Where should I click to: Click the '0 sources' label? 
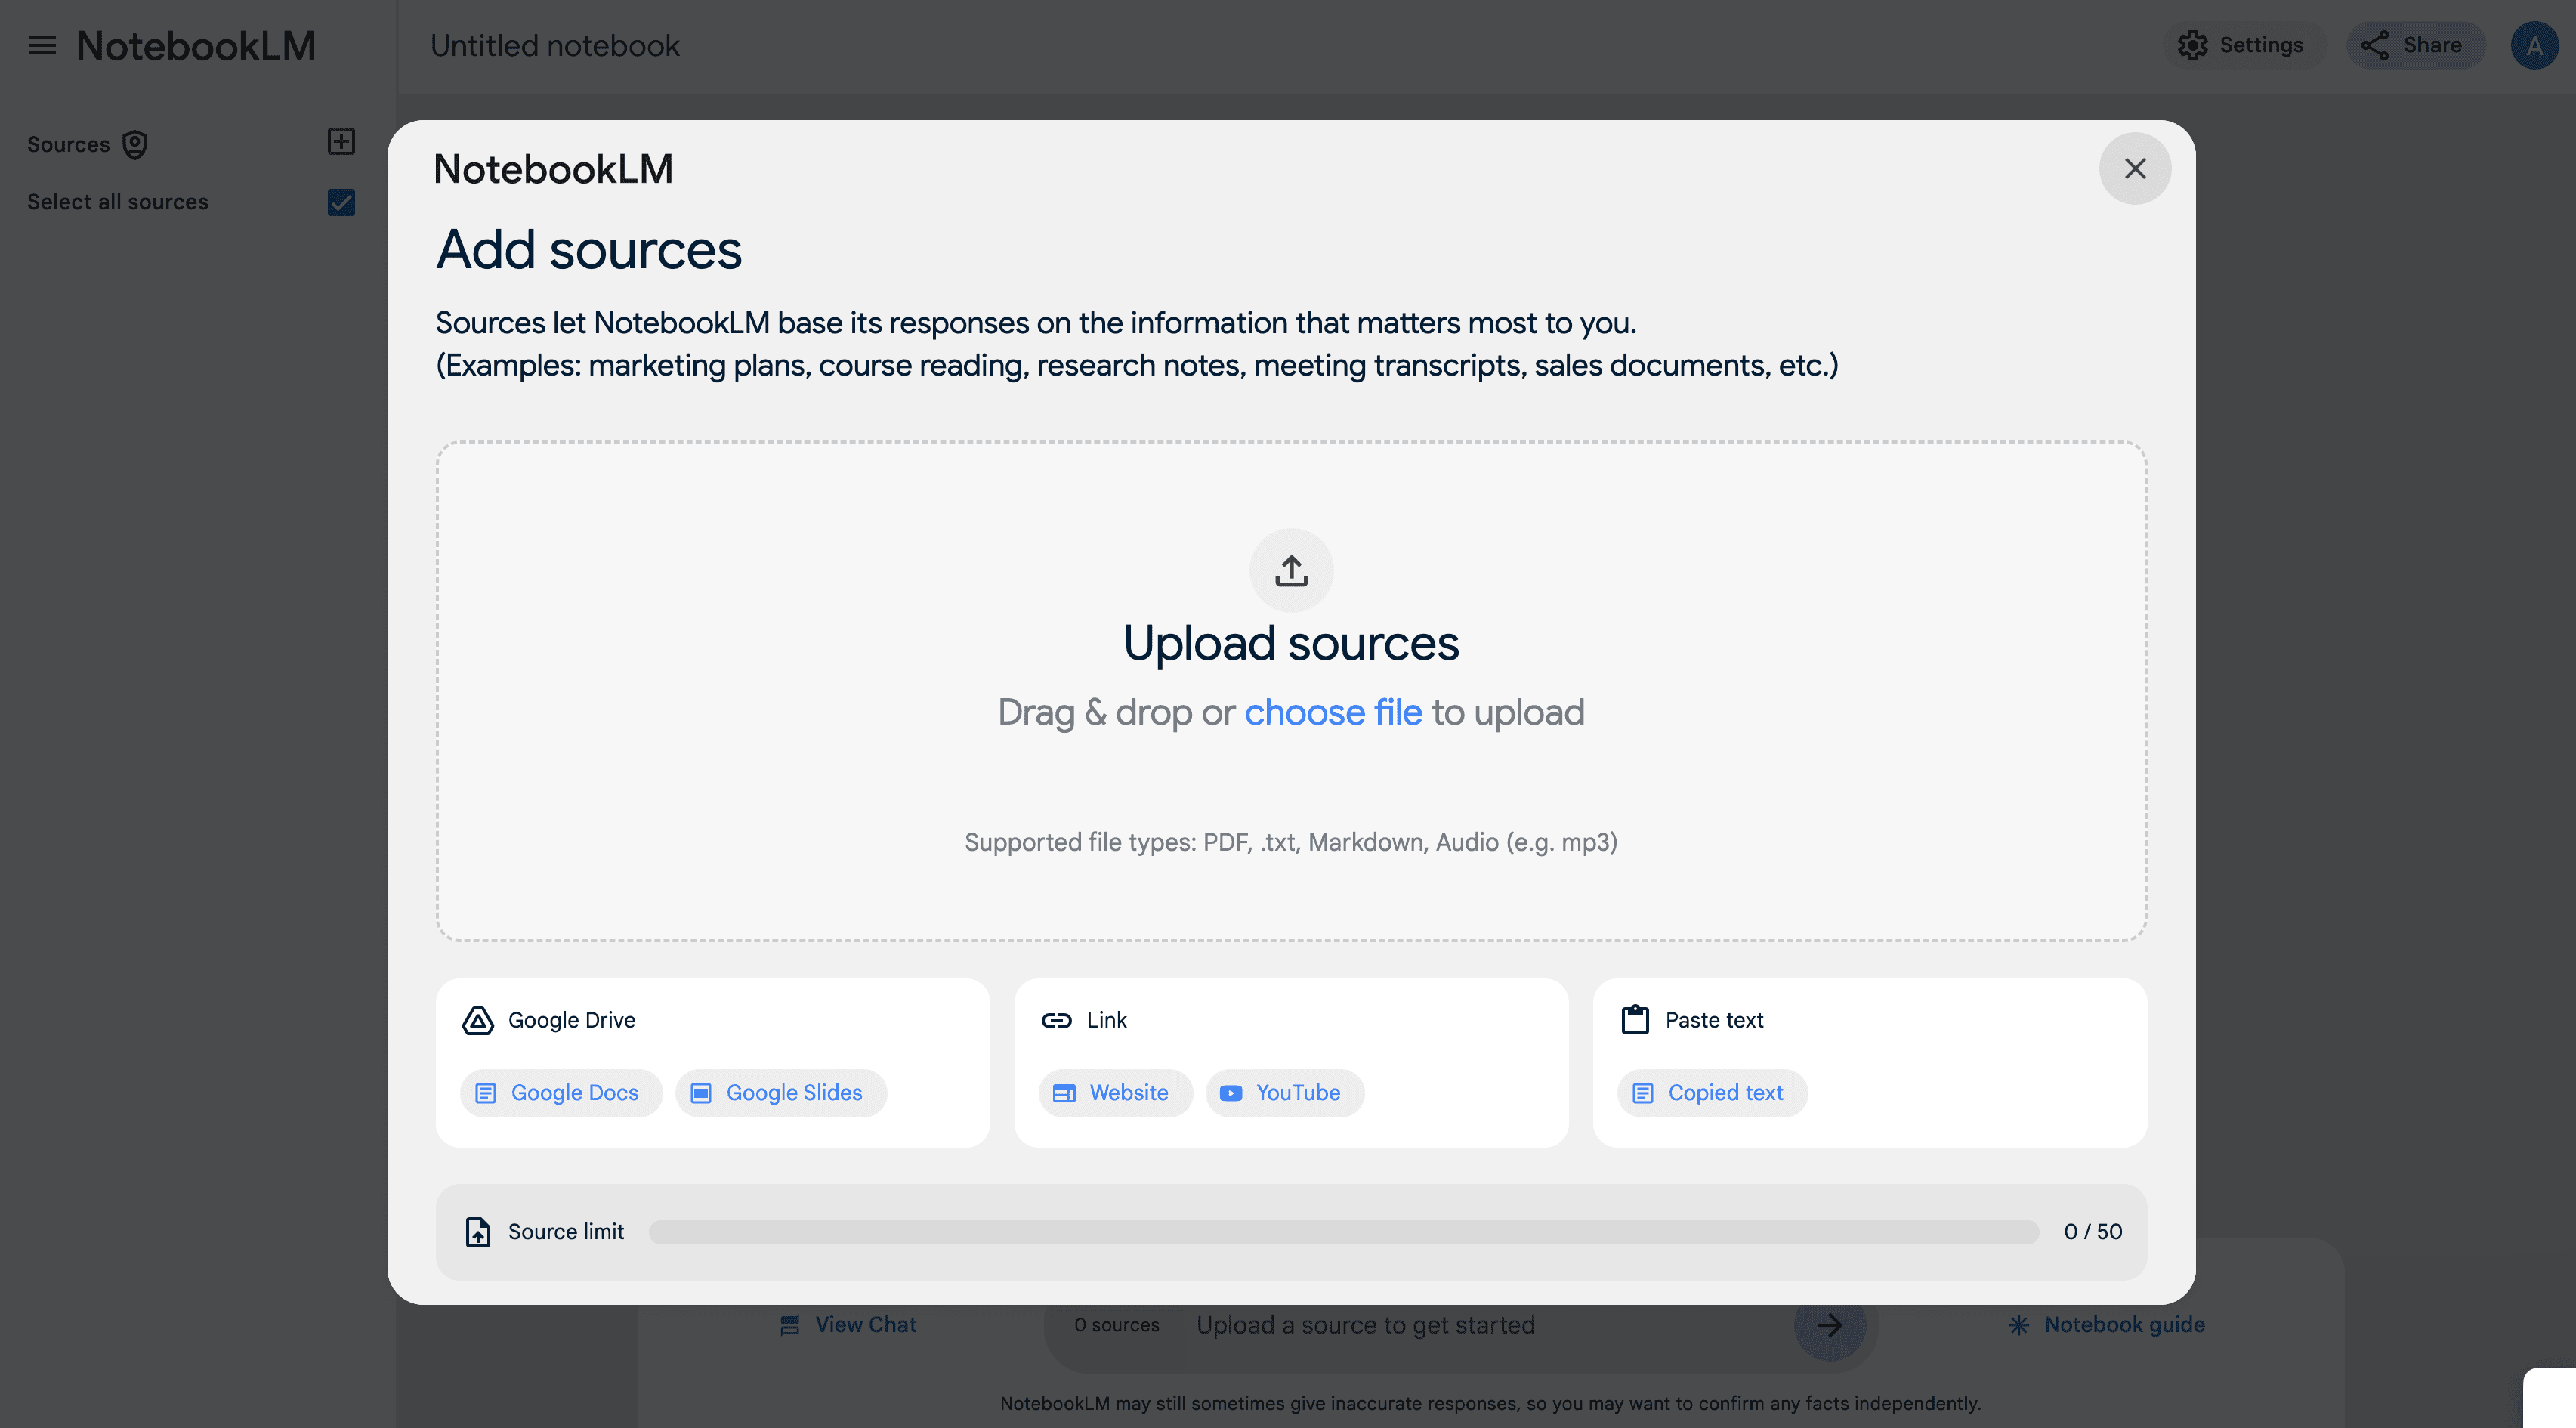click(1116, 1325)
